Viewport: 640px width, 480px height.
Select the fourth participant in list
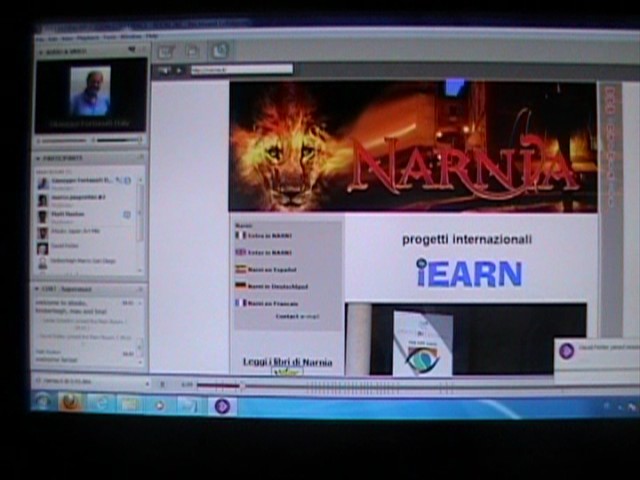pos(86,232)
